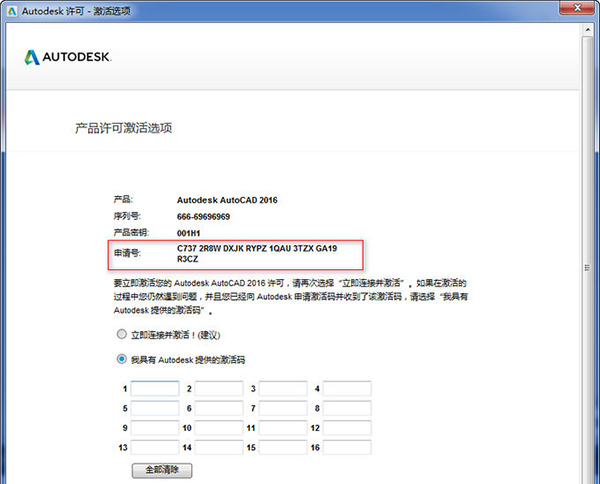This screenshot has height=484, width=600.
Task: Click activation code field 12
Action: pos(347,428)
